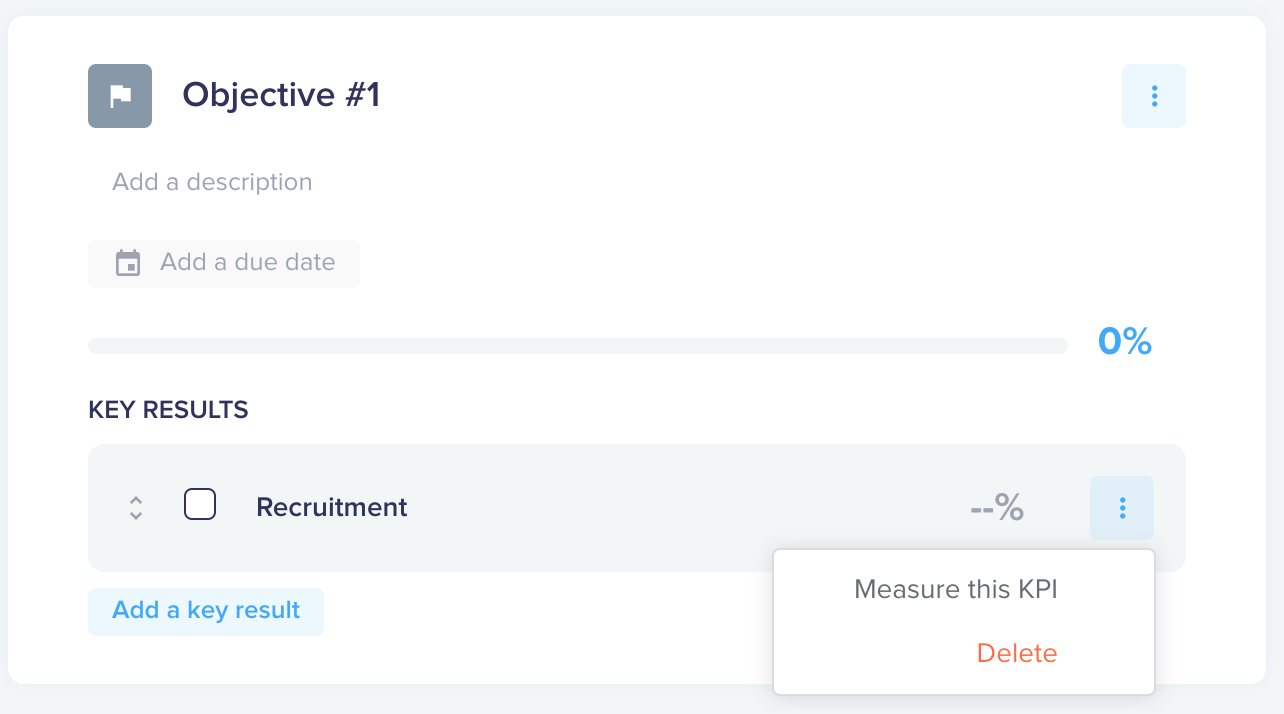This screenshot has height=714, width=1284.
Task: Choose Measure this KPI from the popup menu
Action: pos(956,589)
